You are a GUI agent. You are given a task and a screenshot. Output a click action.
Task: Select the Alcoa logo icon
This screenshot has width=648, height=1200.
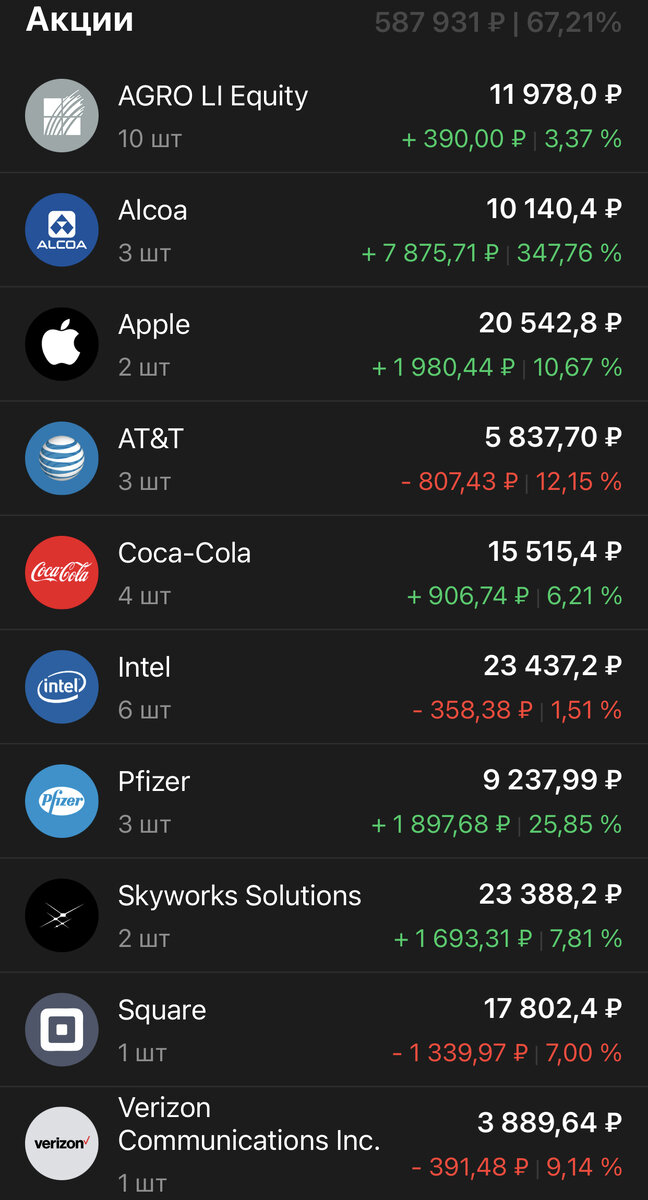[60, 229]
